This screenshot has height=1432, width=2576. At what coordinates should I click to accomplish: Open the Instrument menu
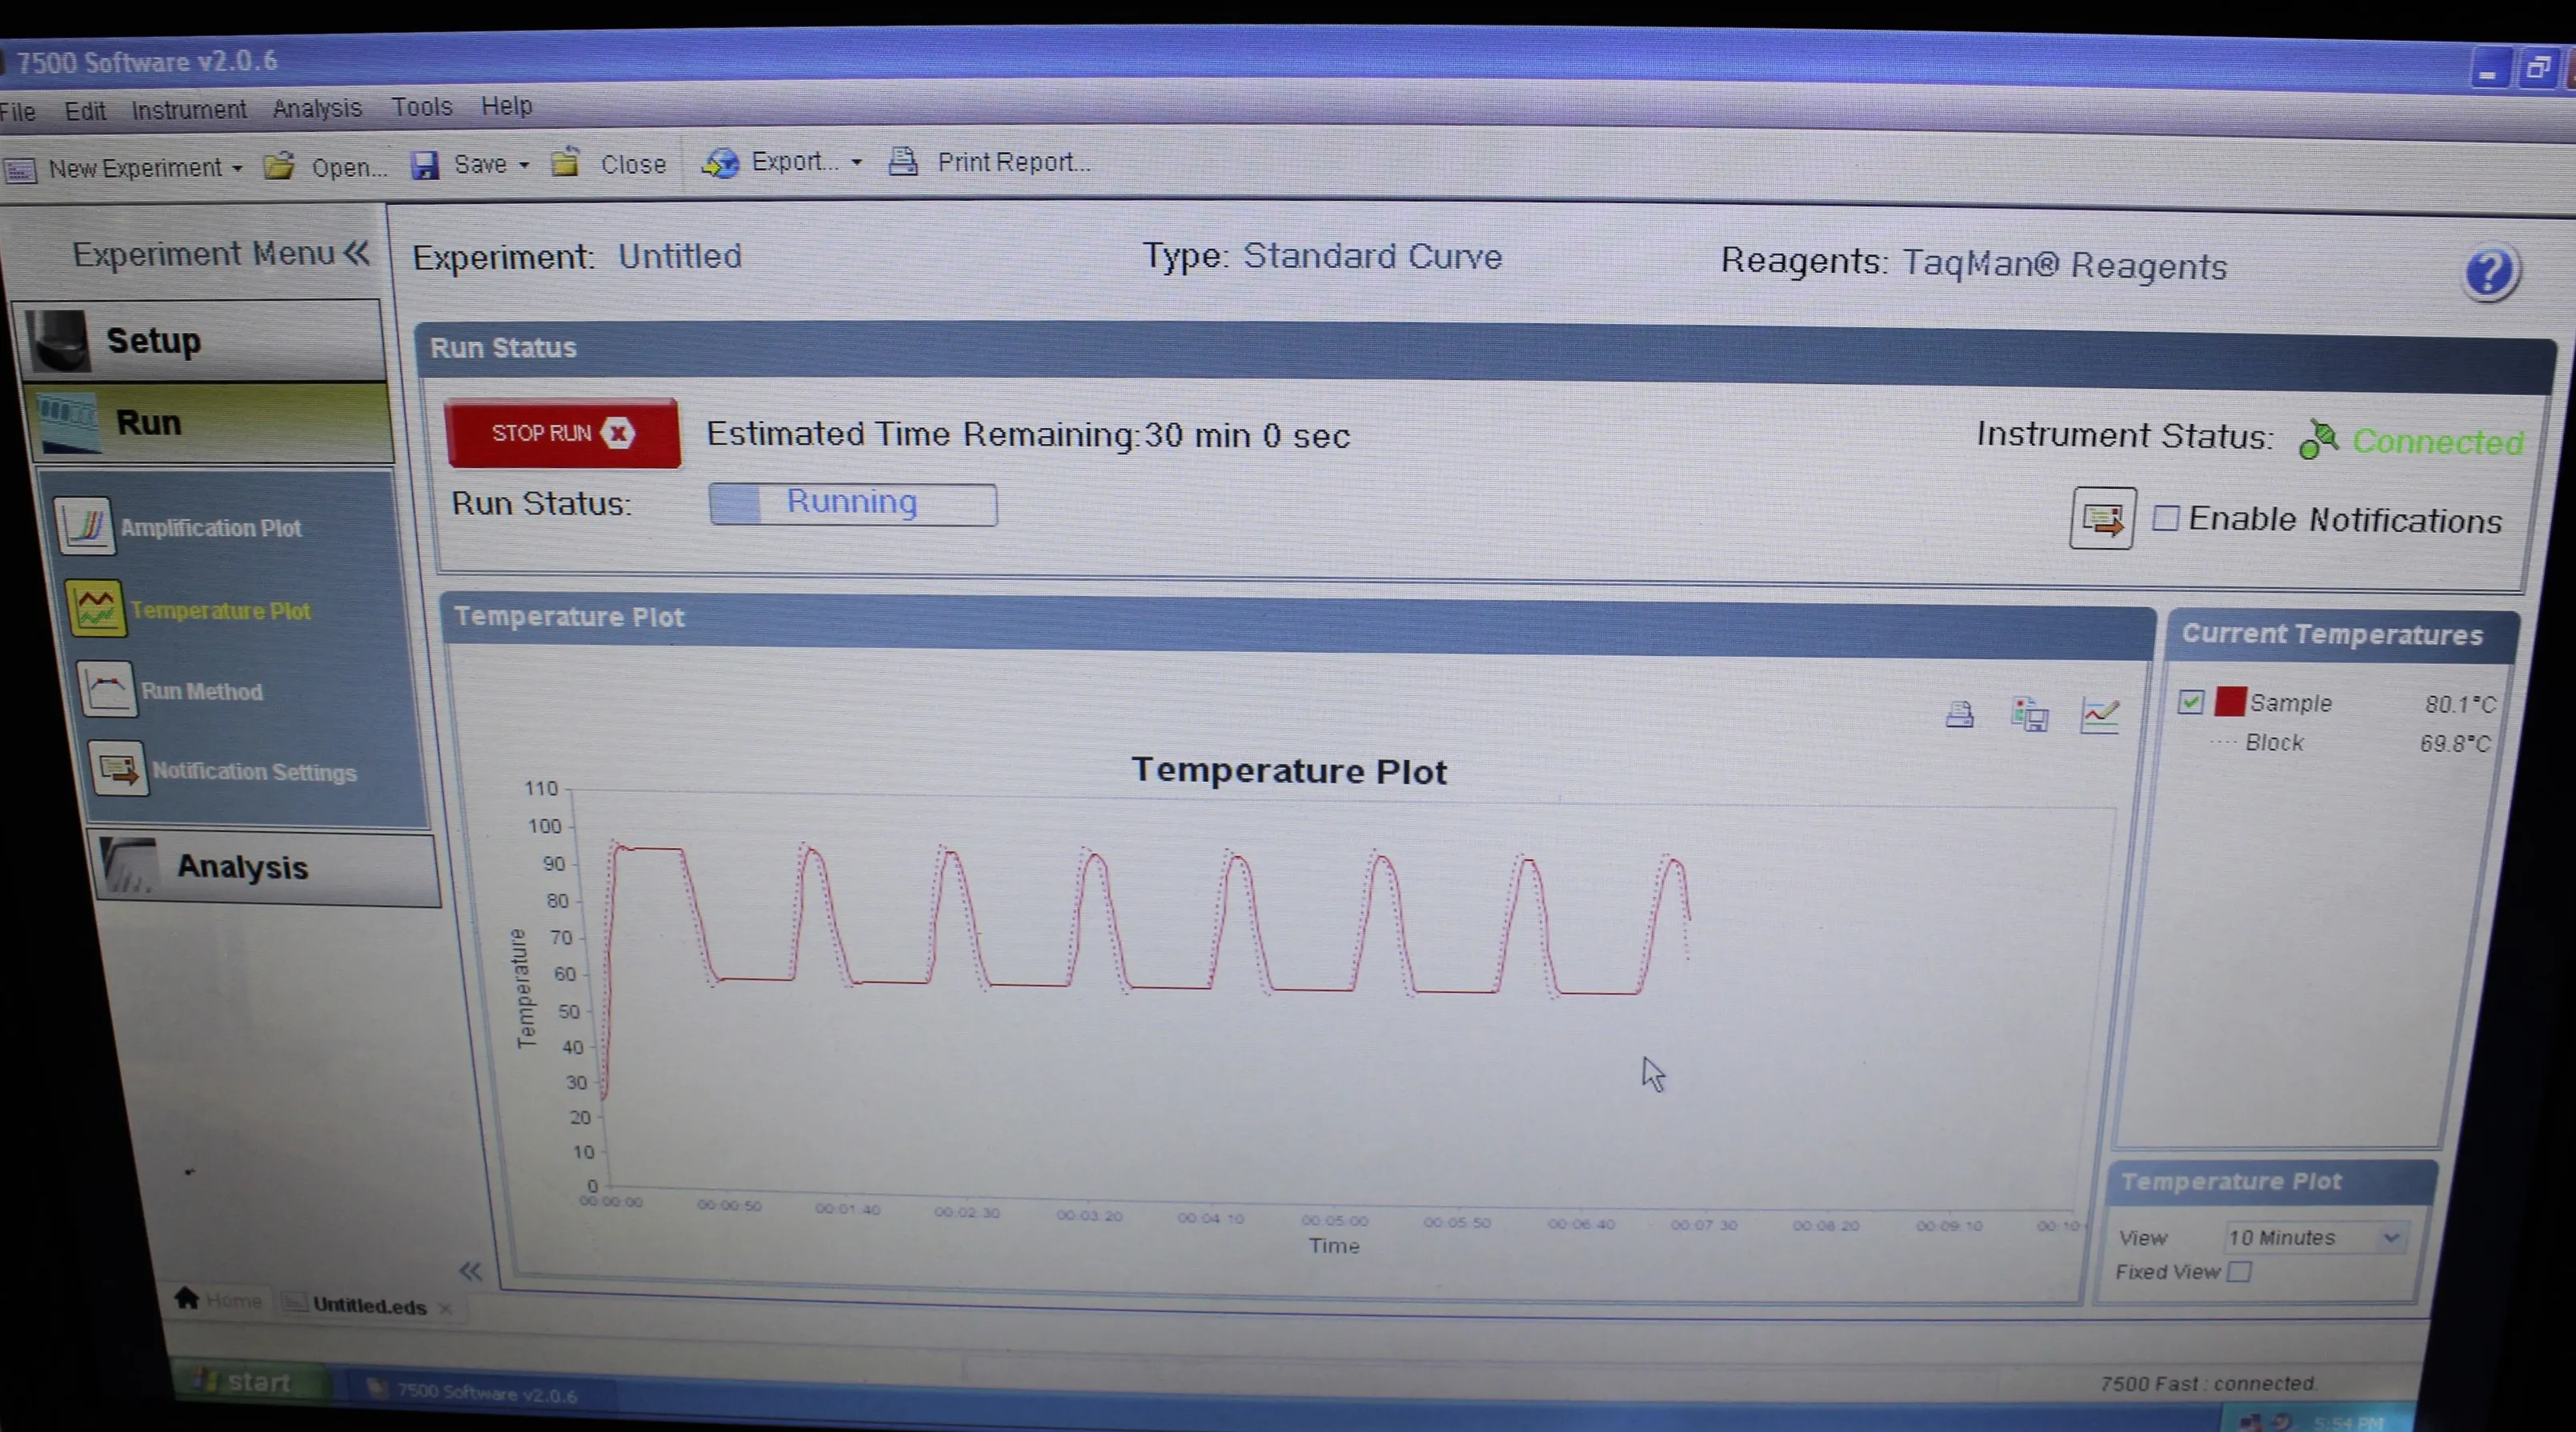coord(189,109)
